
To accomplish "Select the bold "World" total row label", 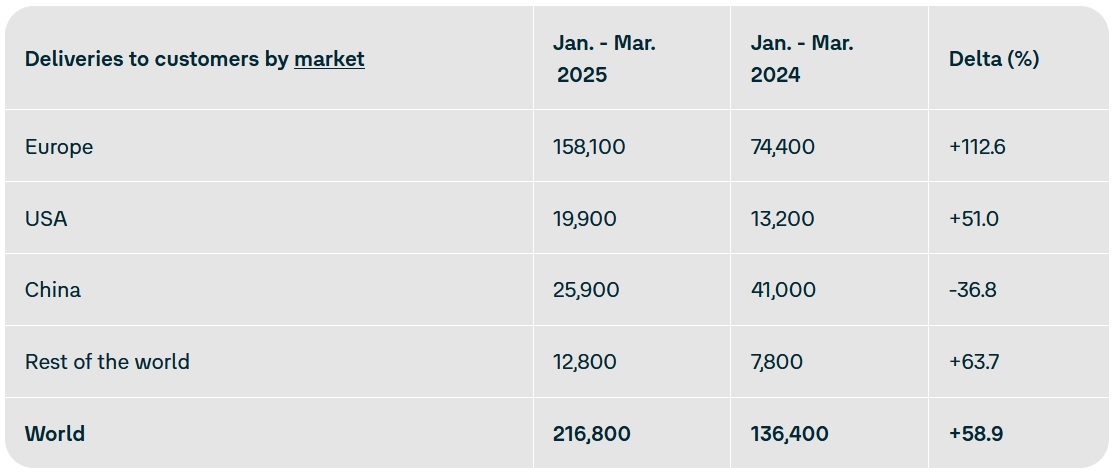I will [x=55, y=434].
